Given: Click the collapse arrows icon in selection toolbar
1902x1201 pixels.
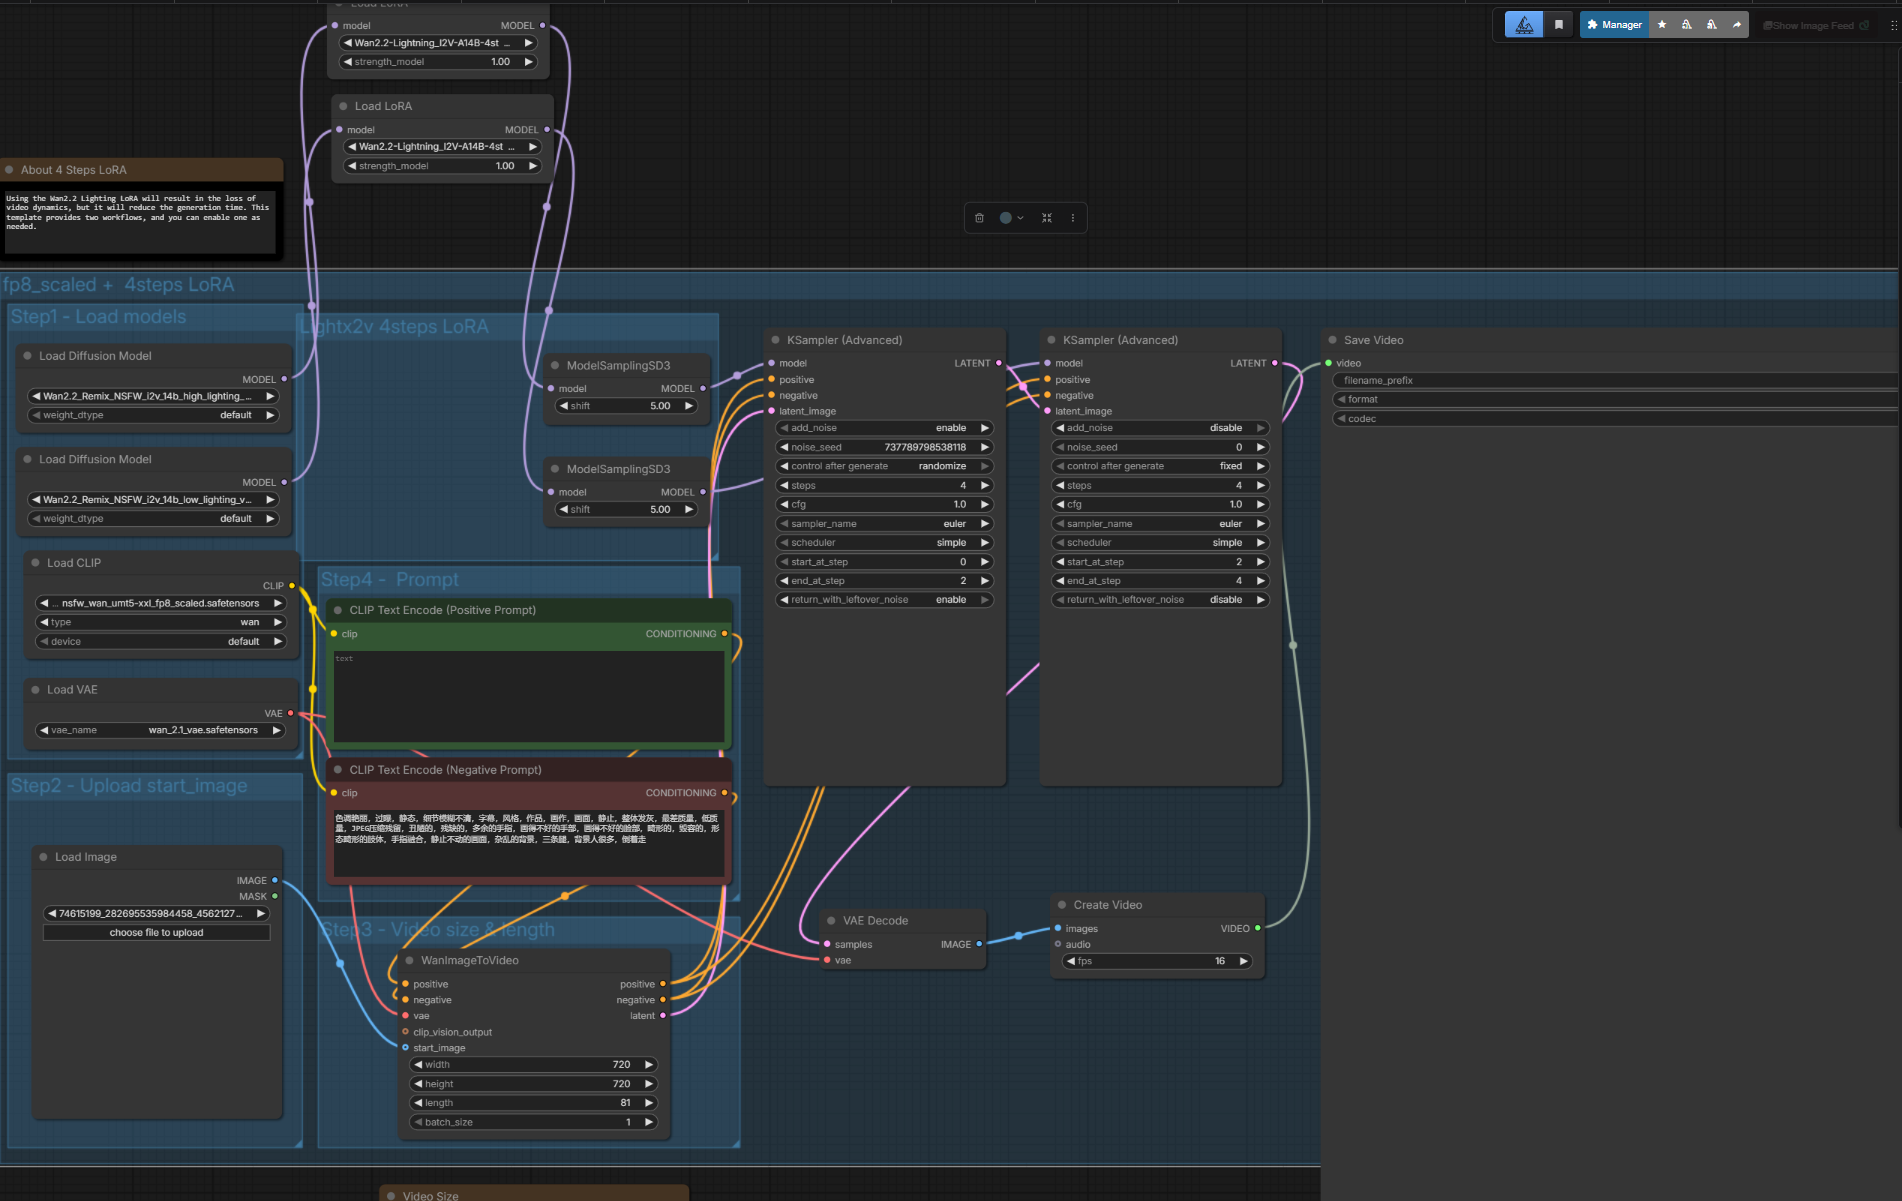Looking at the screenshot, I should click(x=1047, y=218).
